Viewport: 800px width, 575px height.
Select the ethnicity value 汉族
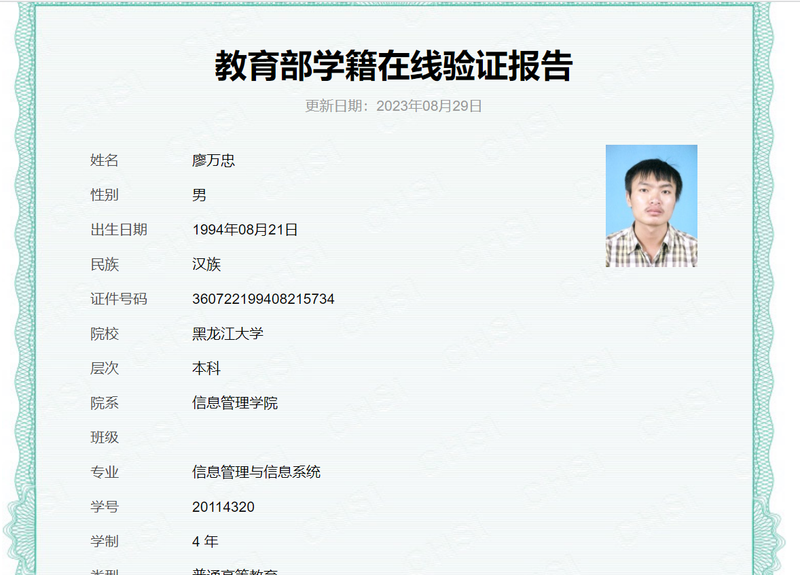click(x=206, y=264)
